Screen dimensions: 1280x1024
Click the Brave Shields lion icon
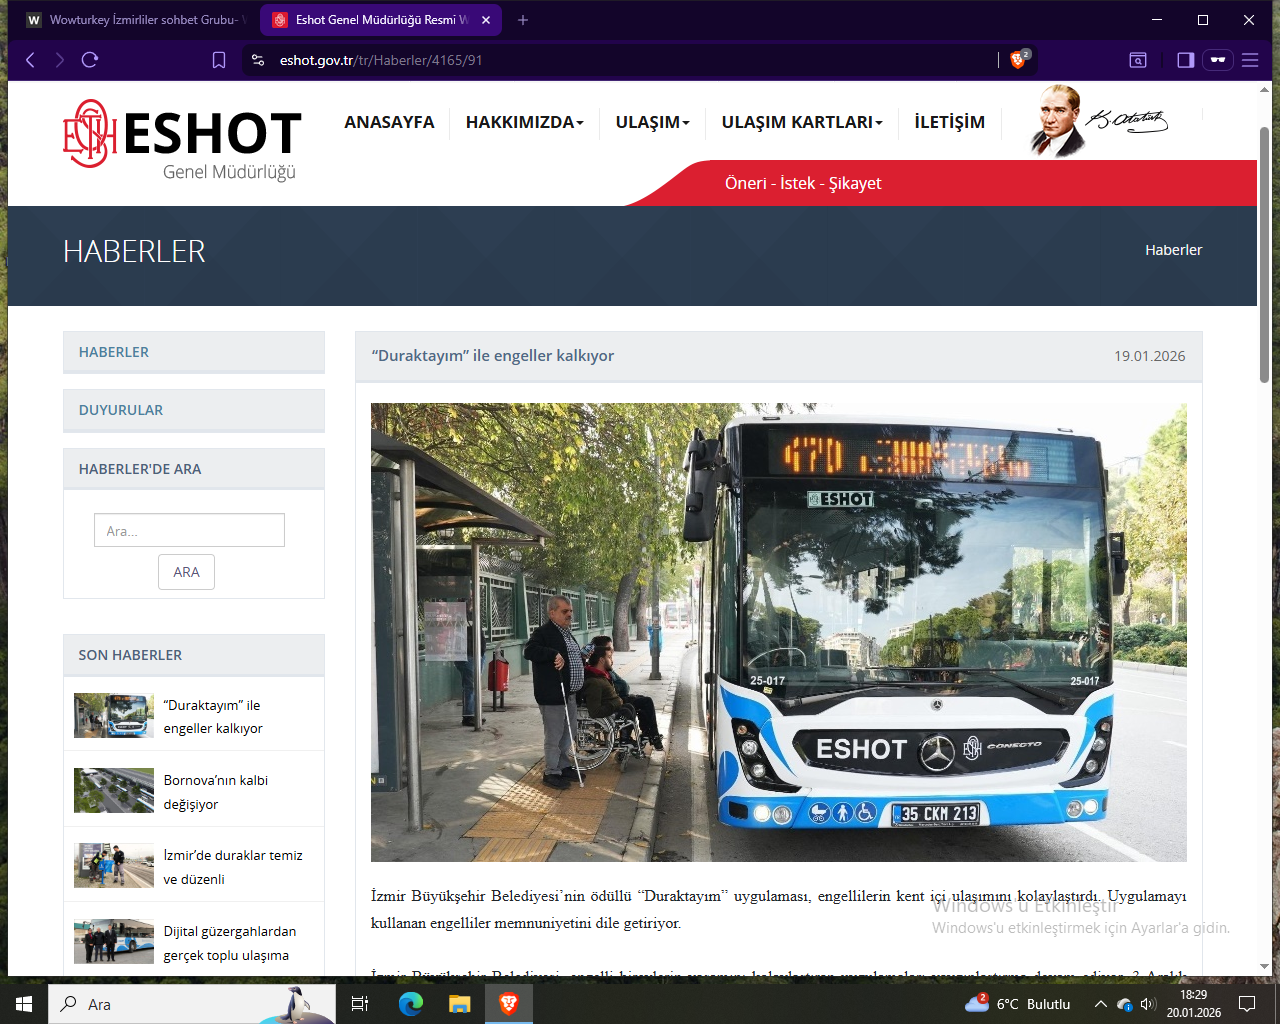[x=1017, y=60]
